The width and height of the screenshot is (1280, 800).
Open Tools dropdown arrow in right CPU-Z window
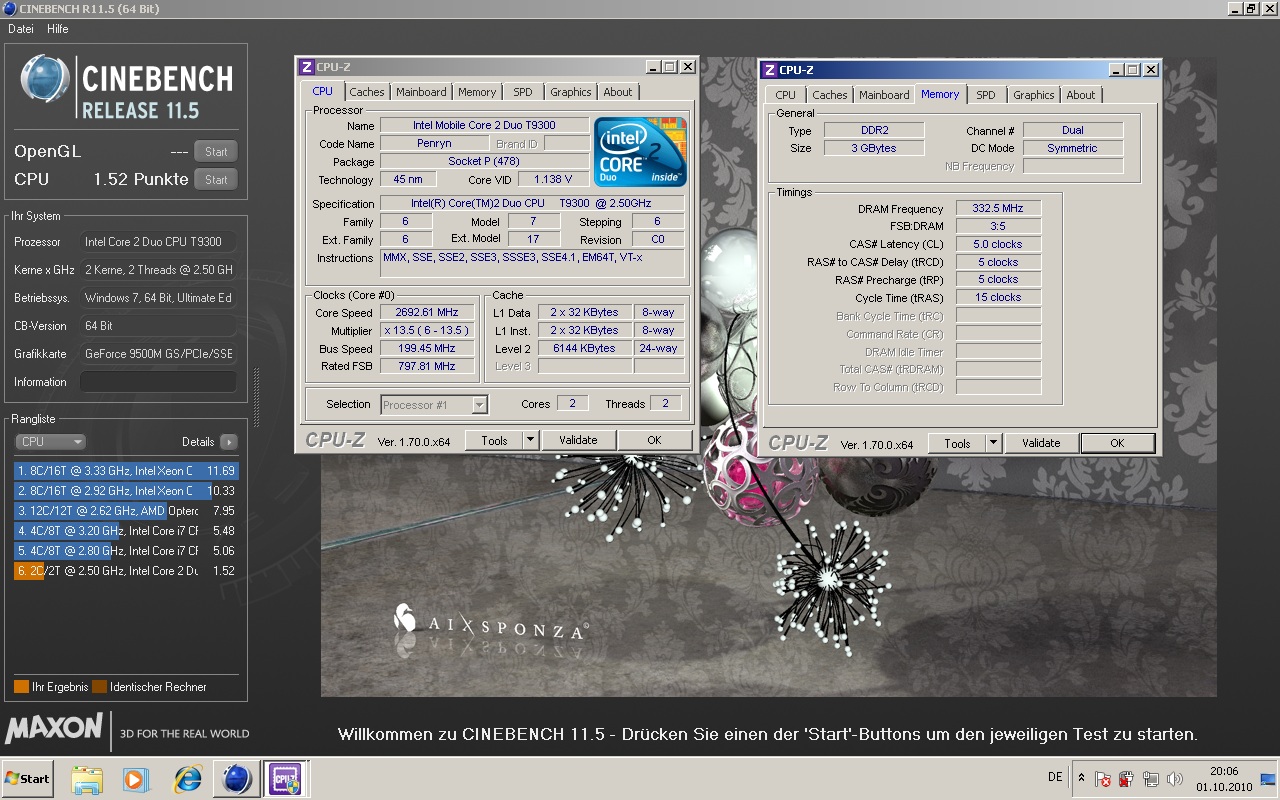(994, 443)
